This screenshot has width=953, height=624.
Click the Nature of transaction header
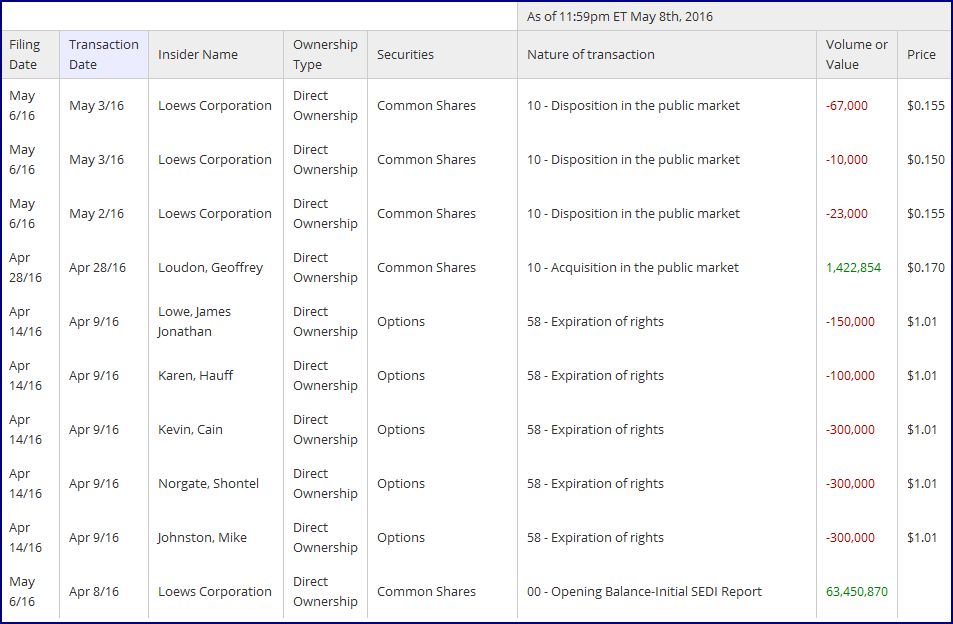coord(591,55)
